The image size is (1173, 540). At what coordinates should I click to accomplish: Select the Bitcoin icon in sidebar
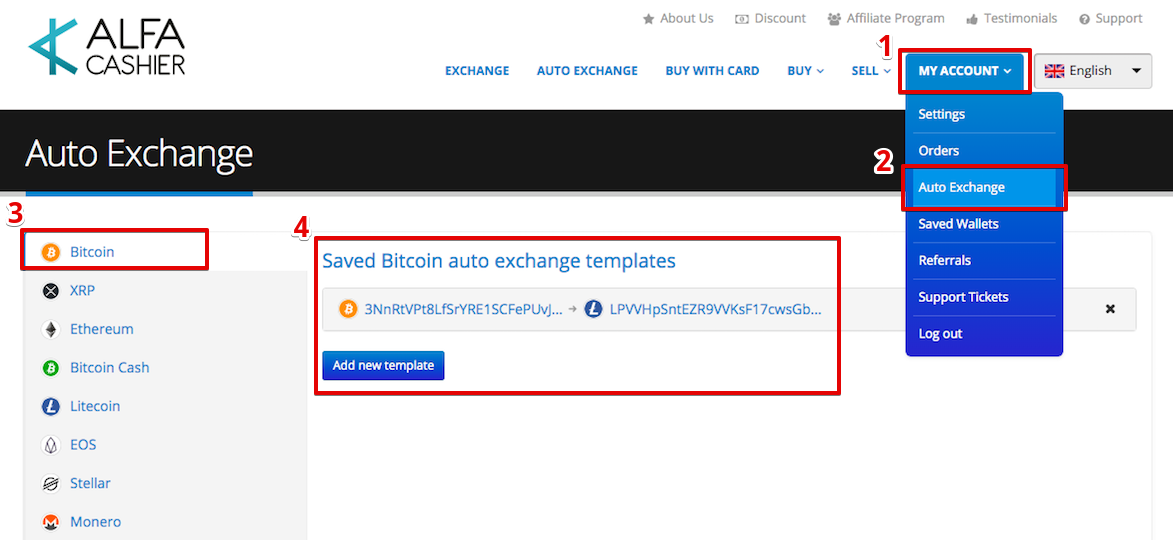[51, 252]
